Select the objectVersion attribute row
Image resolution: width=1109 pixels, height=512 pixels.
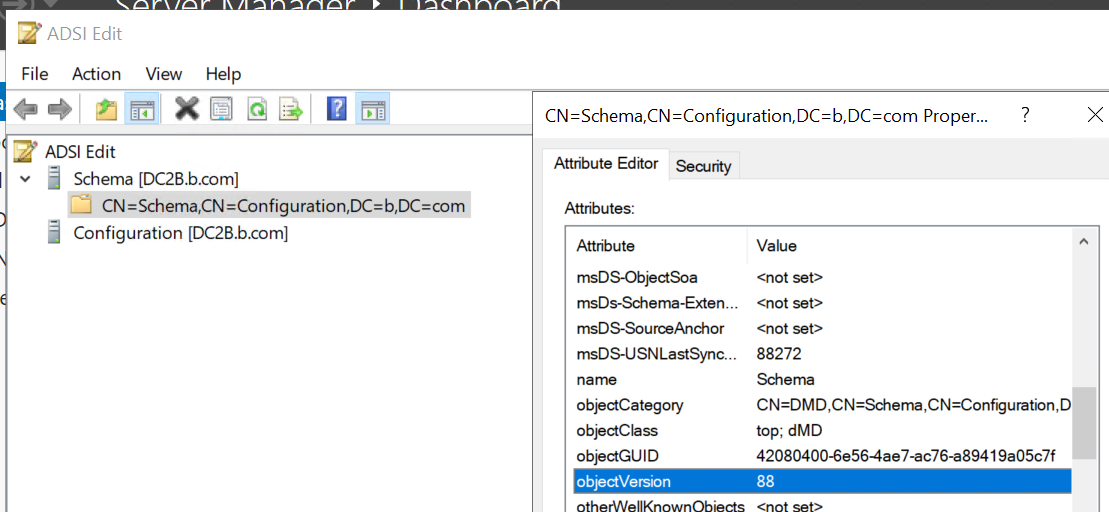pos(822,482)
